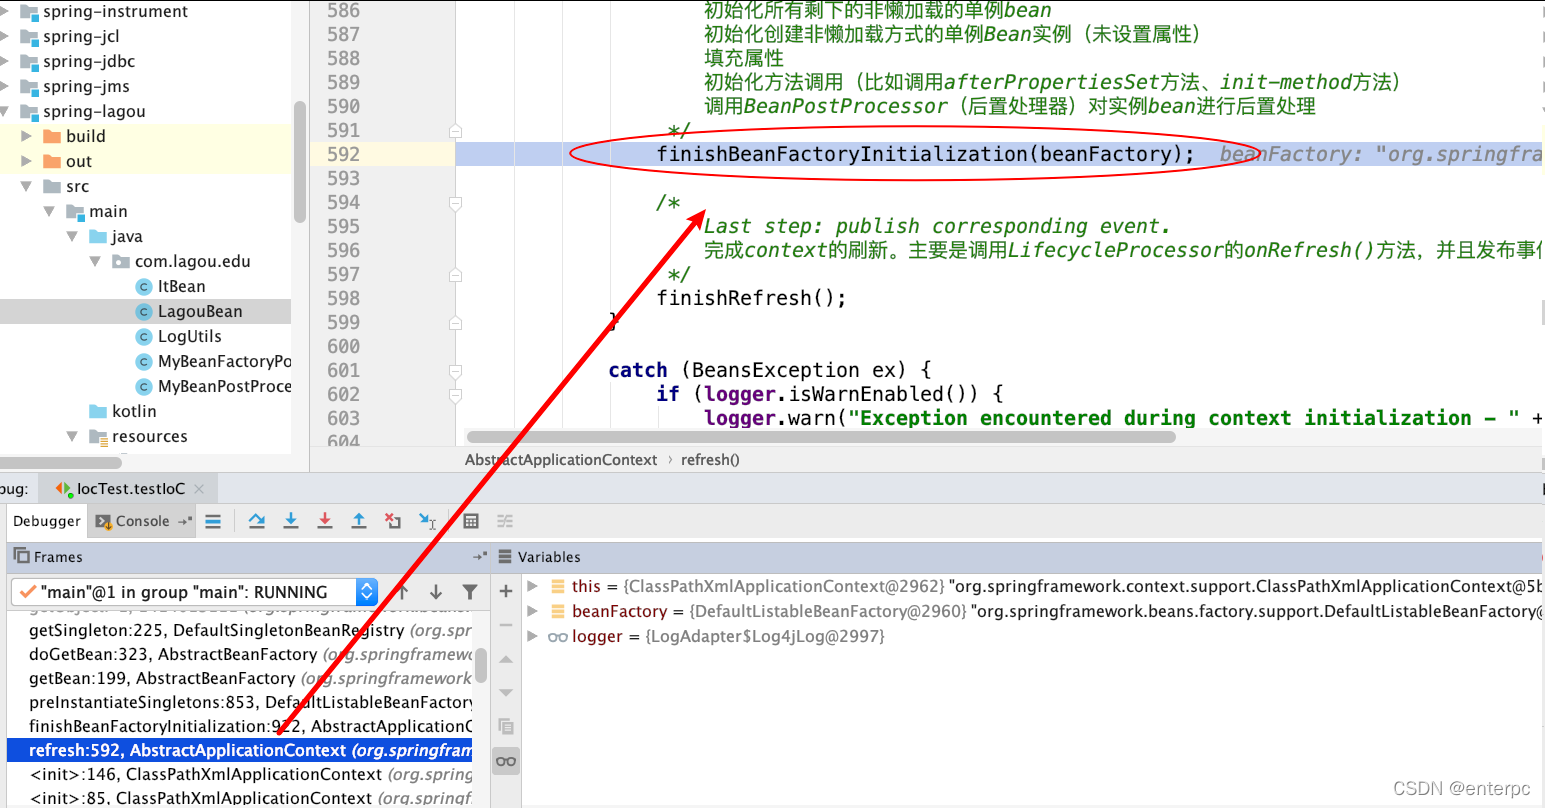Move watch up in Variables sidebar

(506, 659)
